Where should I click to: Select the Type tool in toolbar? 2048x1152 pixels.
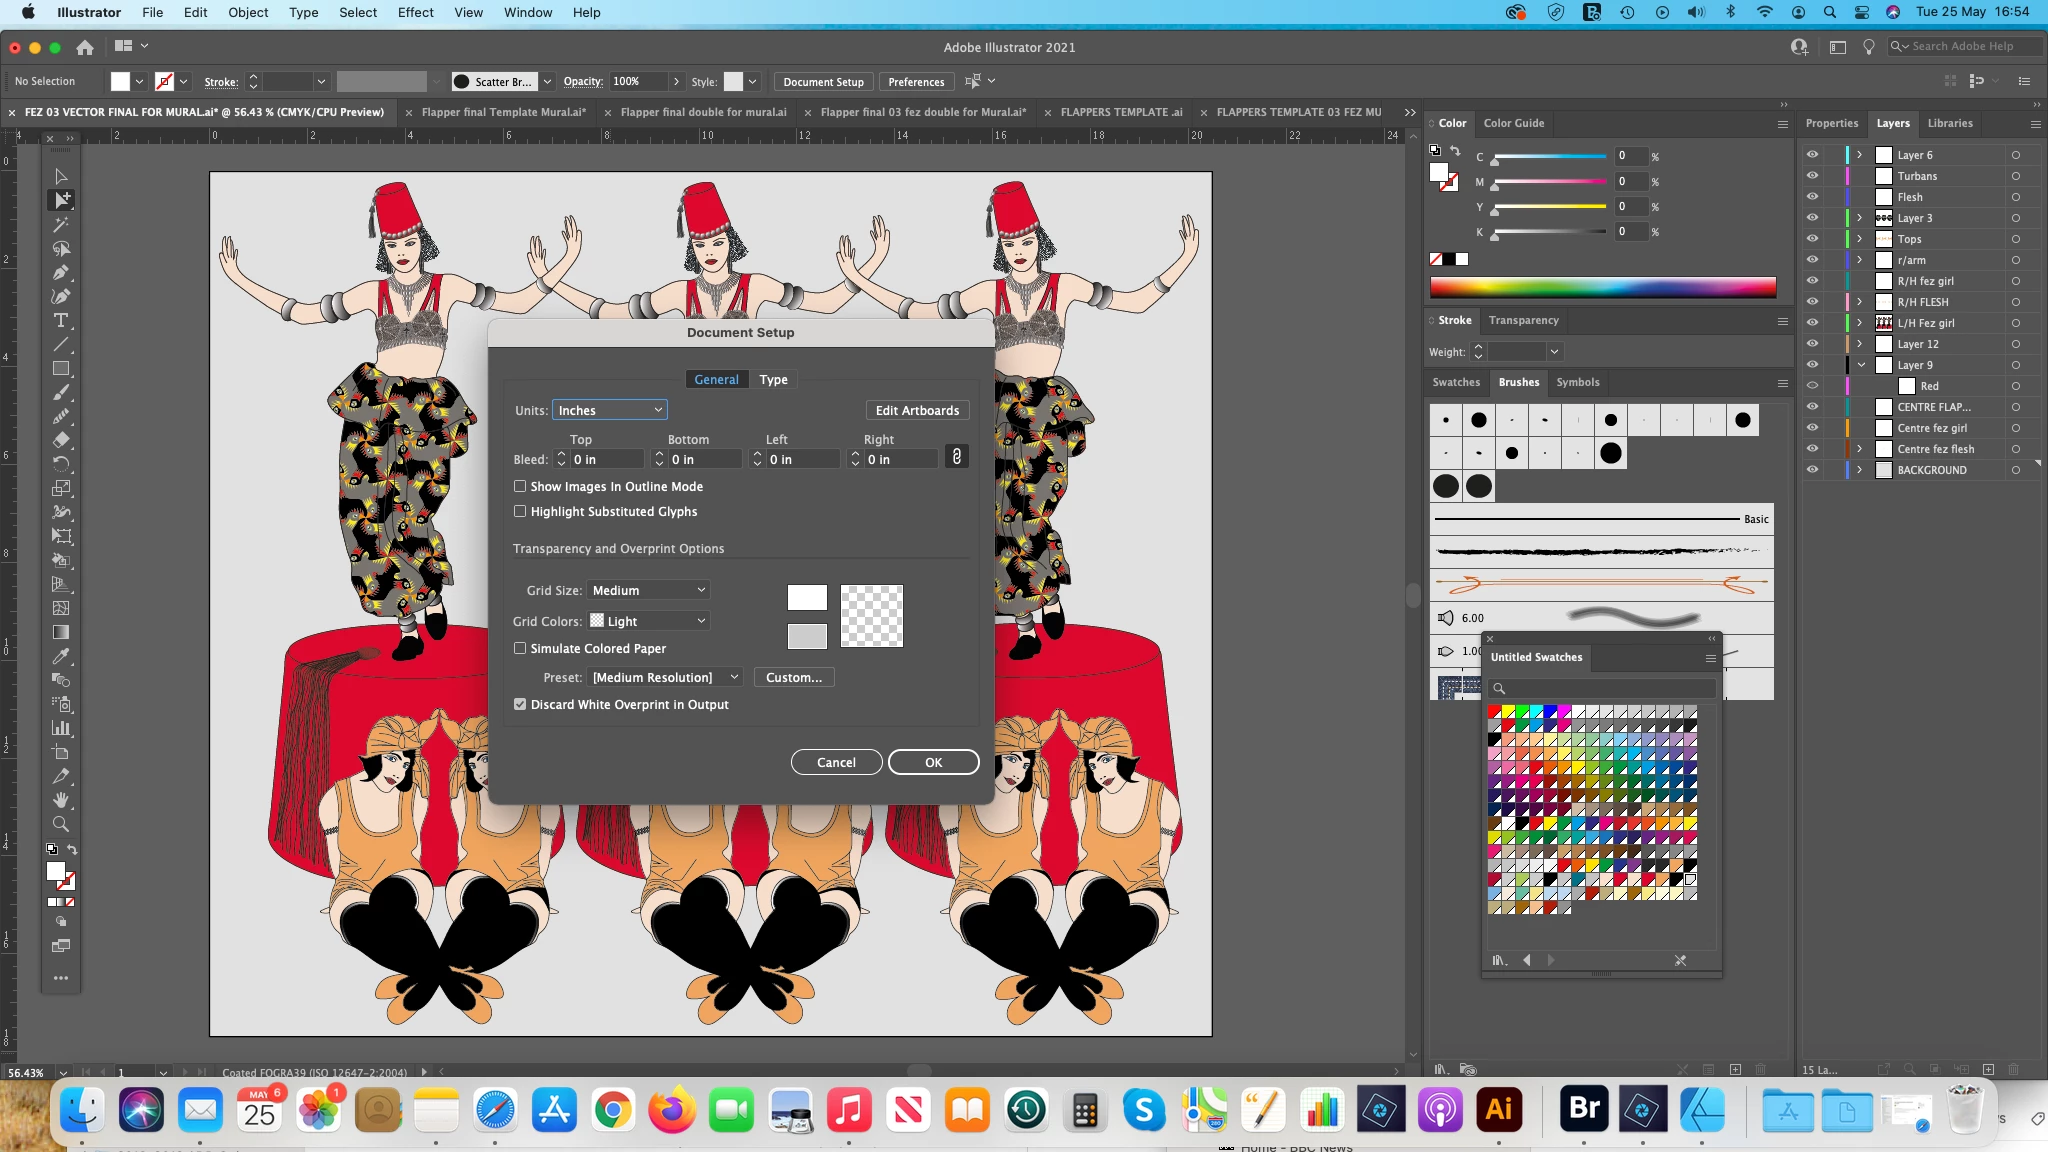click(61, 320)
